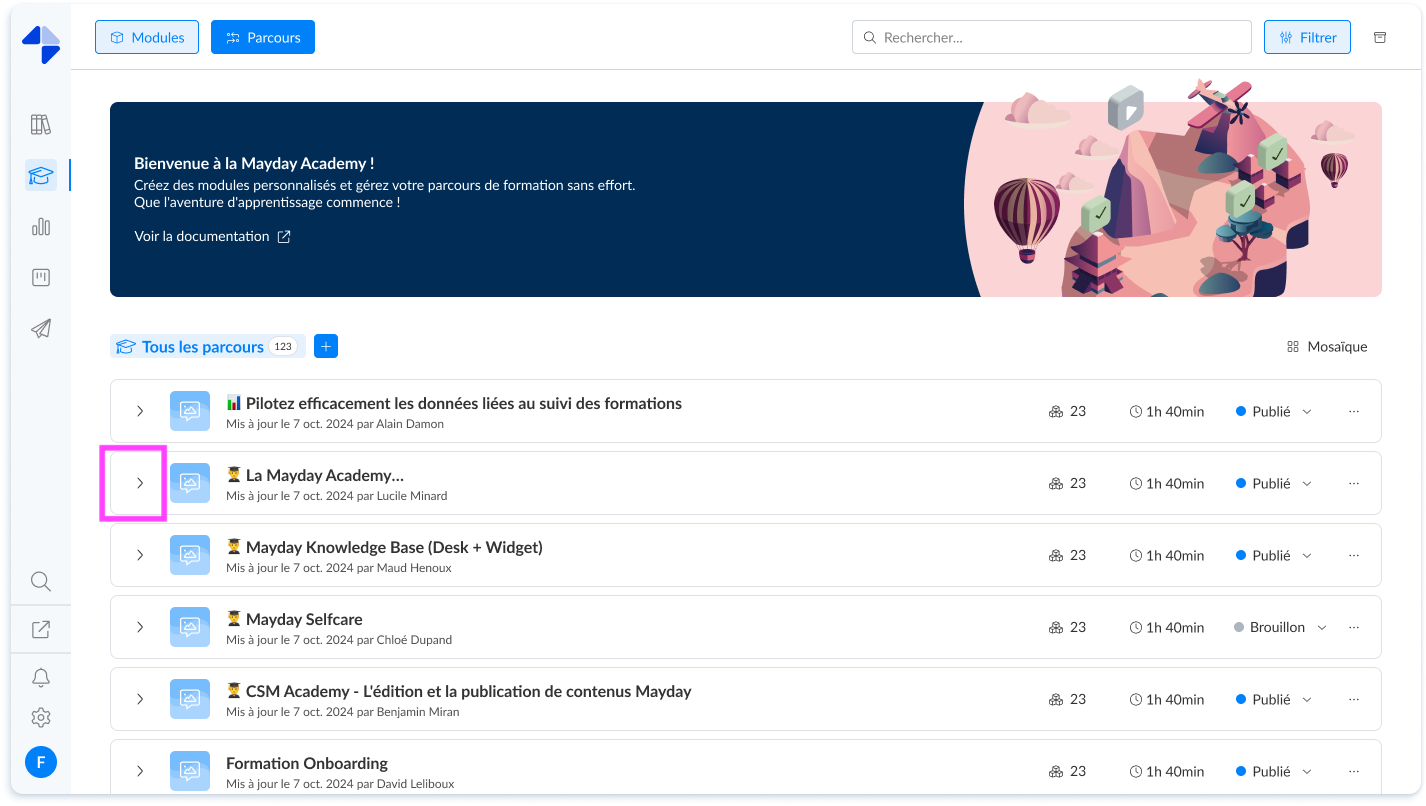Click inside the Rechercher search field
The height and width of the screenshot is (806, 1426).
pos(1051,37)
